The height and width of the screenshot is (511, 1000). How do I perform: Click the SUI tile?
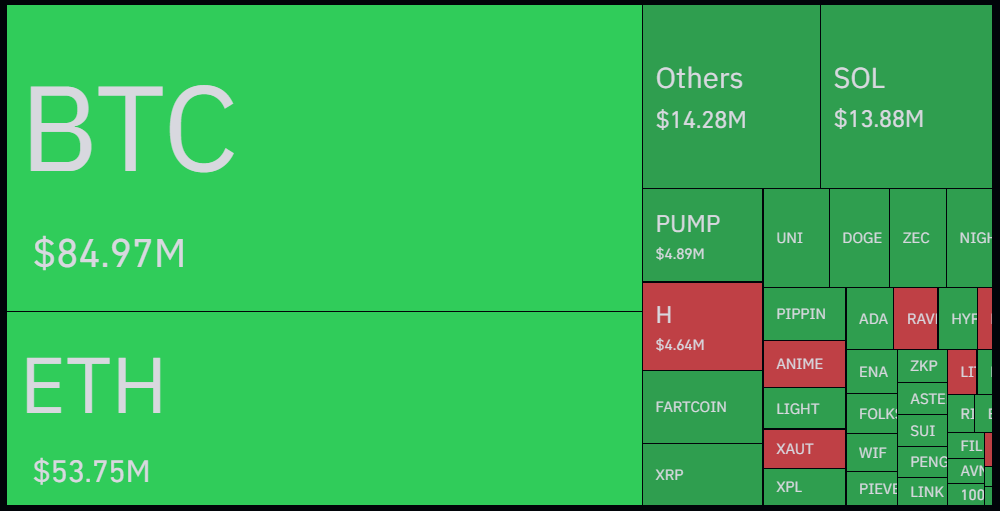click(x=922, y=431)
